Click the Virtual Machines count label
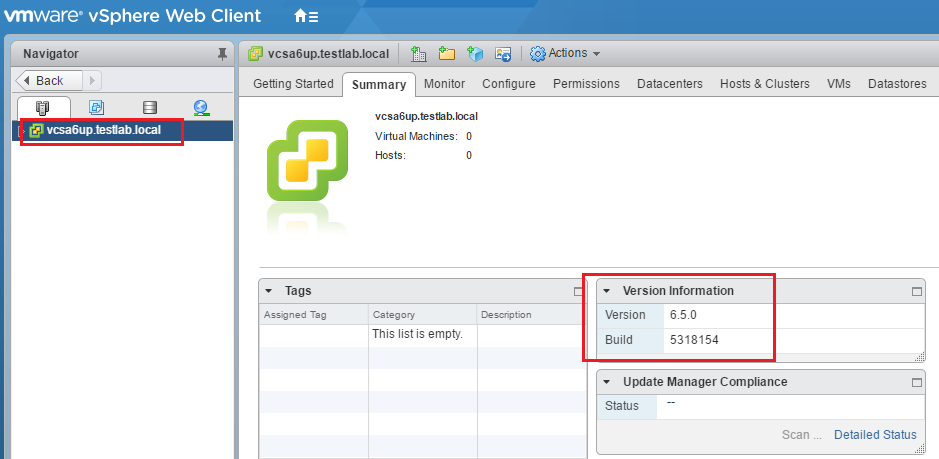Screen dimensions: 939x459 point(416,136)
